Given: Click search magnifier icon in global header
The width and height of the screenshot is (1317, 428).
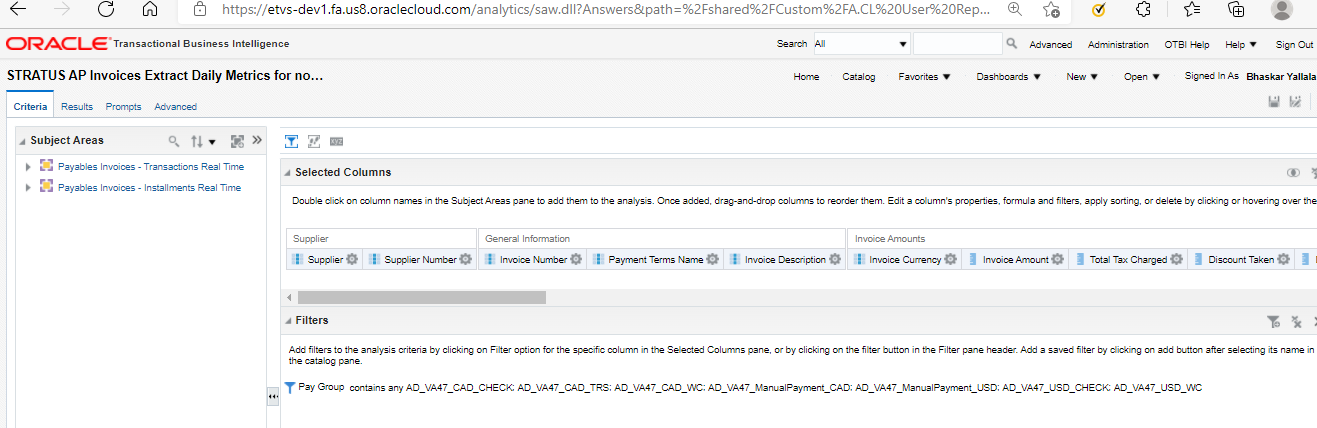Looking at the screenshot, I should pyautogui.click(x=1012, y=44).
